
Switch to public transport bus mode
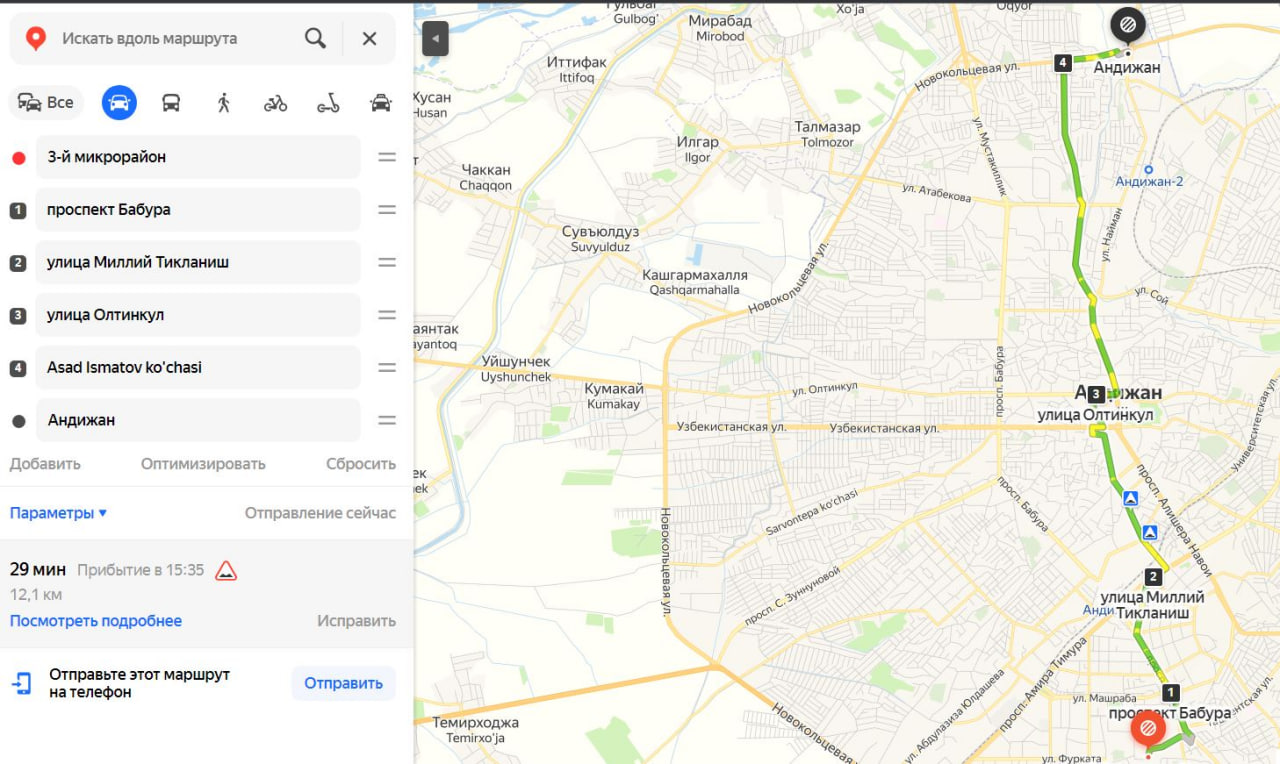pyautogui.click(x=171, y=102)
